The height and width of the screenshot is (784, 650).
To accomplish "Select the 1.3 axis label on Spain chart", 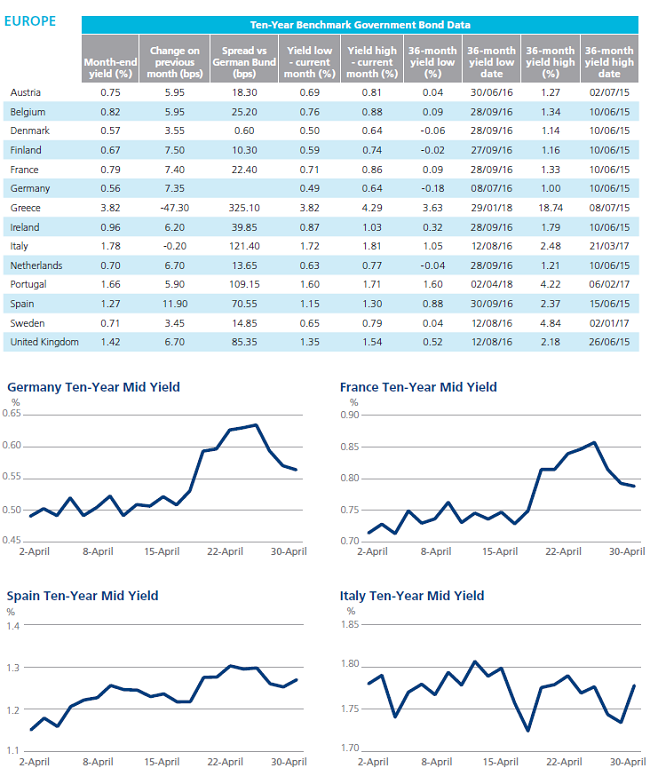I will [14, 668].
